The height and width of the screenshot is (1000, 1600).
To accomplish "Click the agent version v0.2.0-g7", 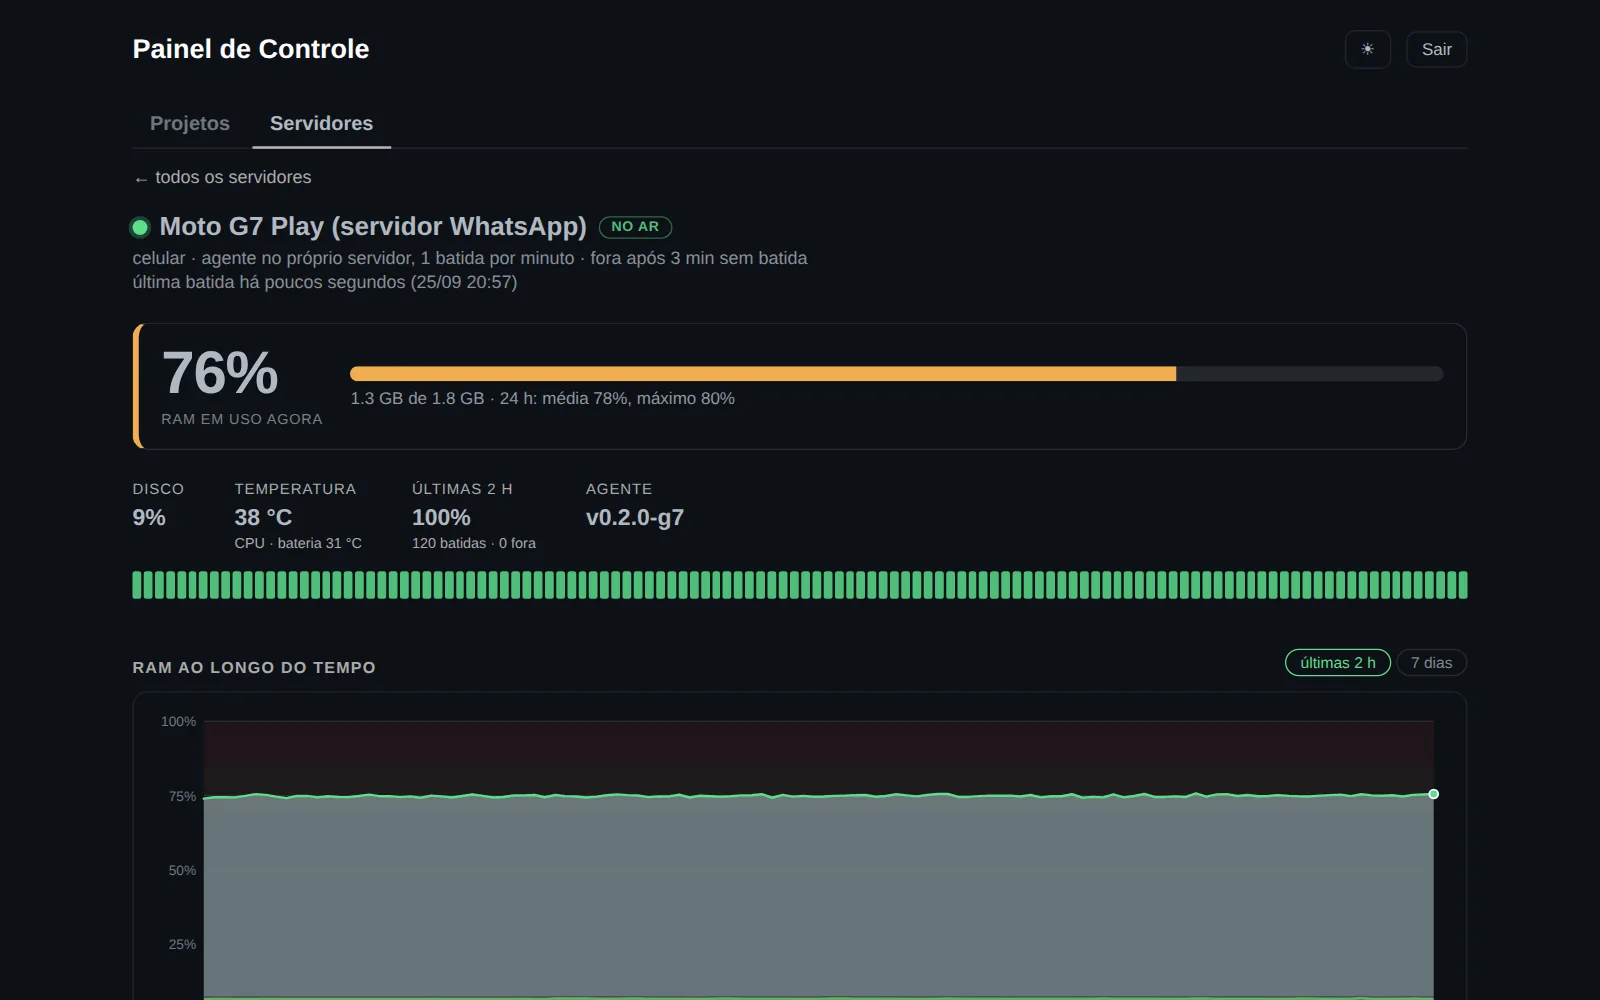I will click(635, 518).
